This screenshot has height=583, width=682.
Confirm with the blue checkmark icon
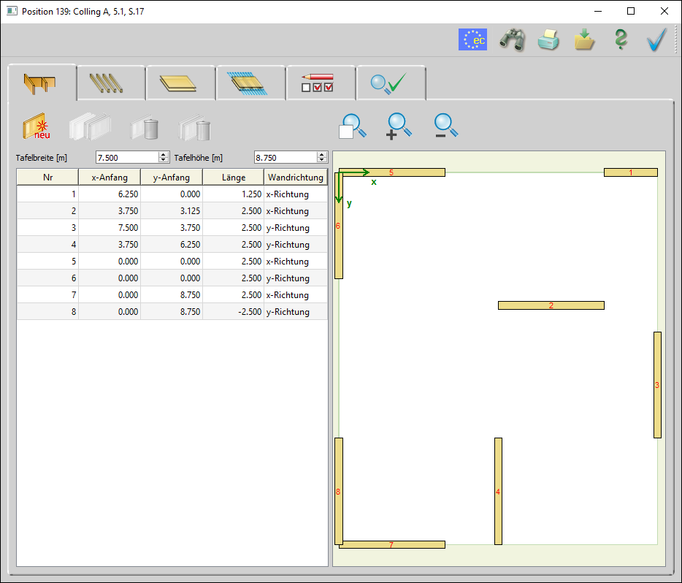tap(656, 40)
